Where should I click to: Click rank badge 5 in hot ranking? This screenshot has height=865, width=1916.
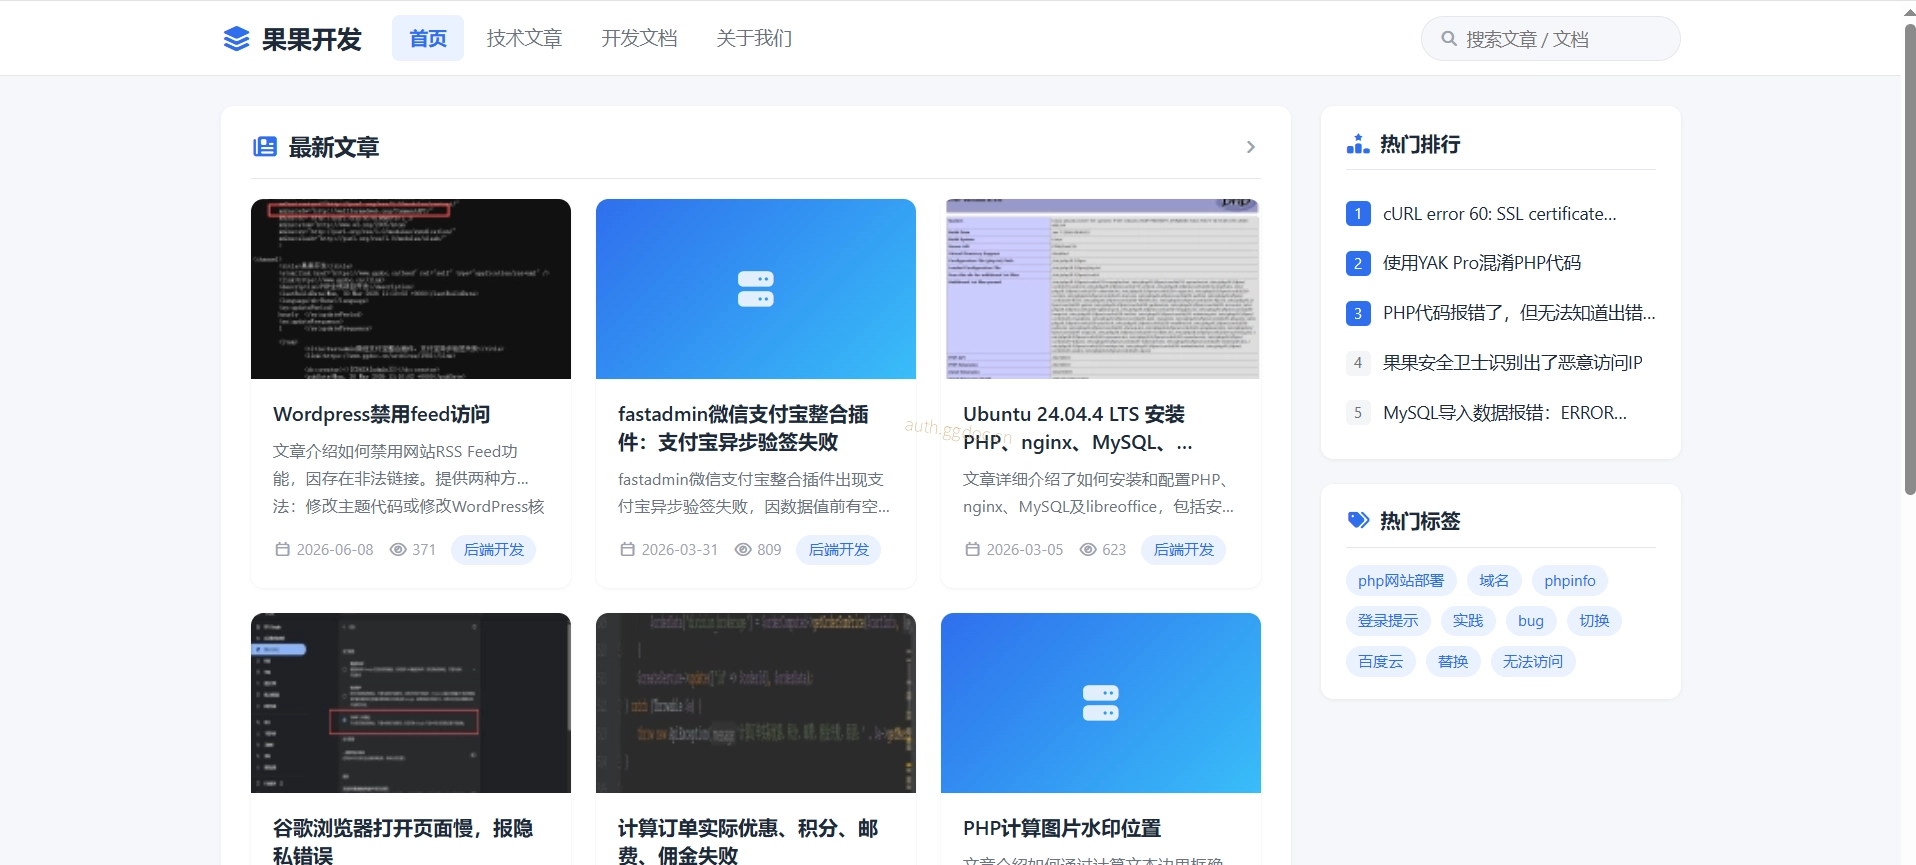(1358, 412)
